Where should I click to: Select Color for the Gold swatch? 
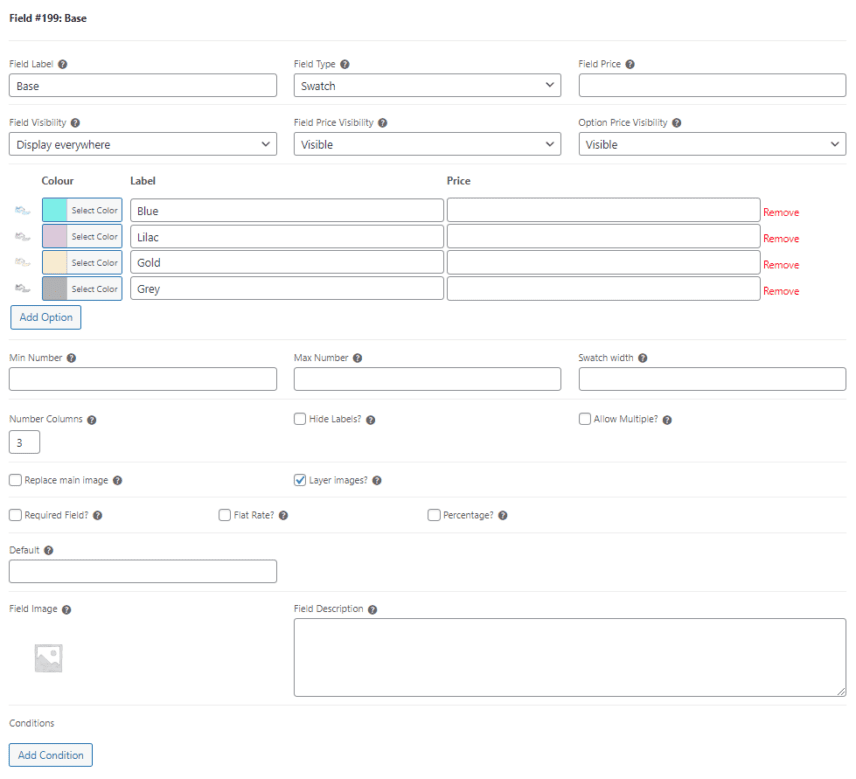[95, 262]
